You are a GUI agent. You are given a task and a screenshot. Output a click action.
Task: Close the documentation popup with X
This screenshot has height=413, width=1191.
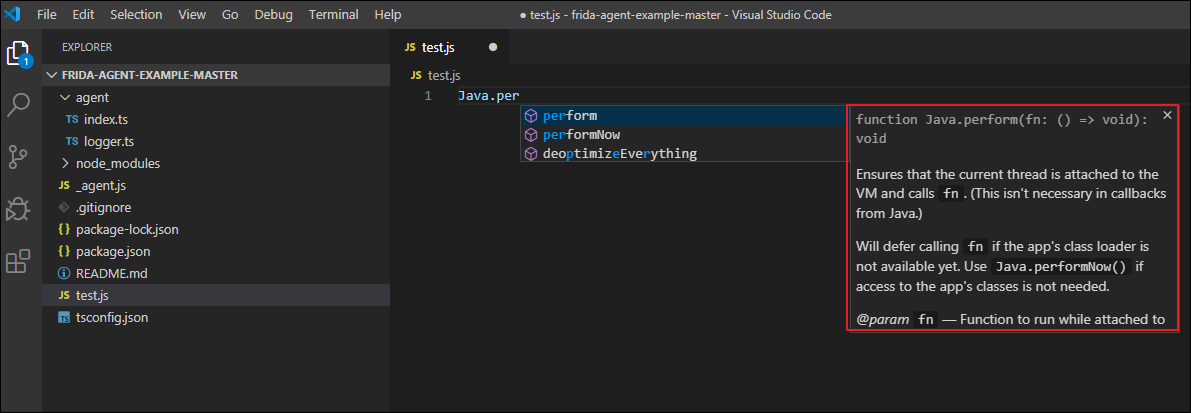pyautogui.click(x=1167, y=115)
